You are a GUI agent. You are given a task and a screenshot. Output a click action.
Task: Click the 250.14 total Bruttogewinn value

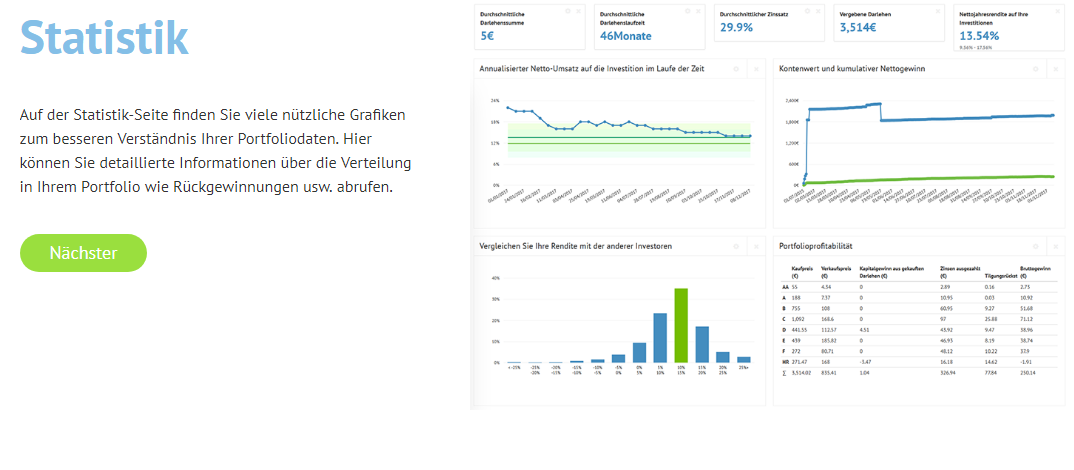[1027, 372]
